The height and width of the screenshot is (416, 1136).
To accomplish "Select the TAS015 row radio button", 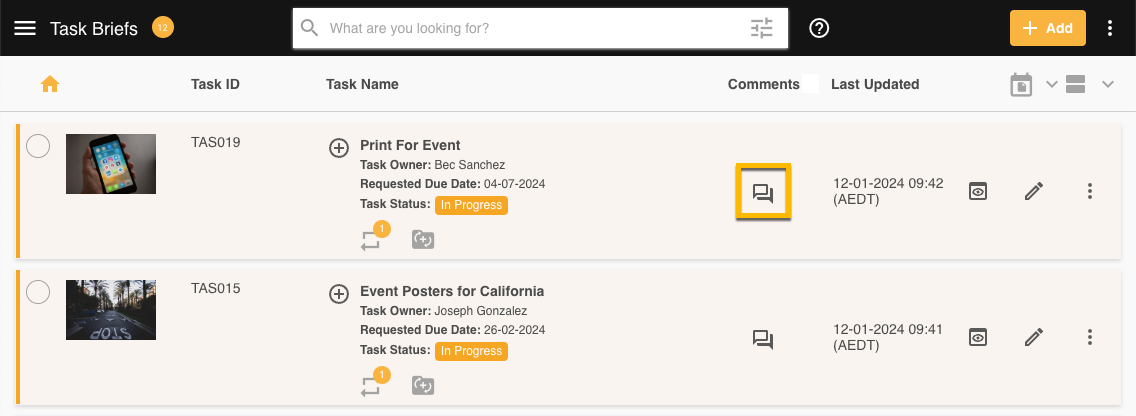I will [38, 293].
